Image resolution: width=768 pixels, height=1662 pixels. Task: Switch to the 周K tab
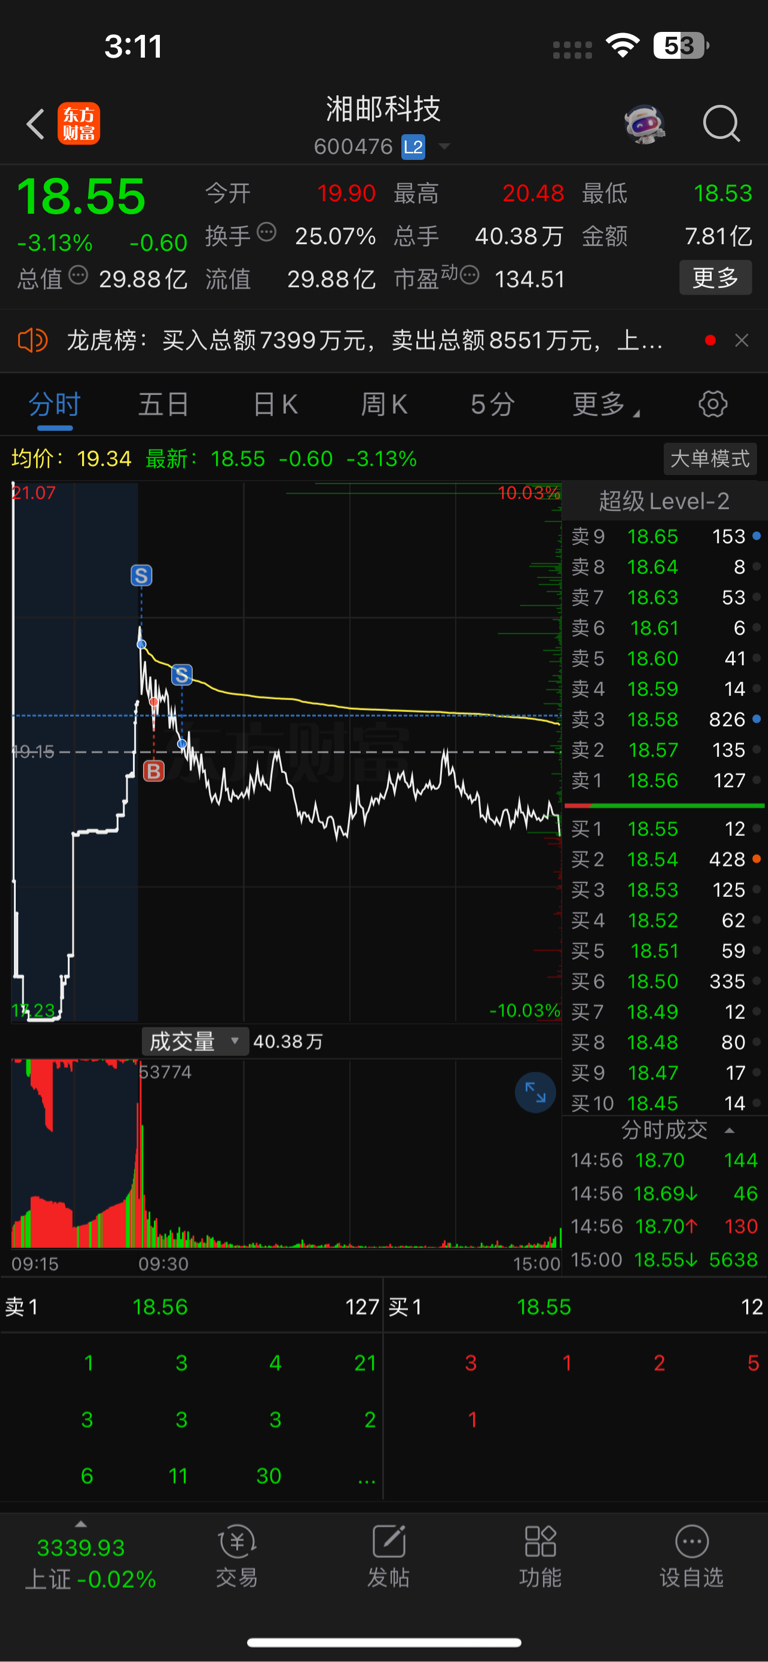384,404
